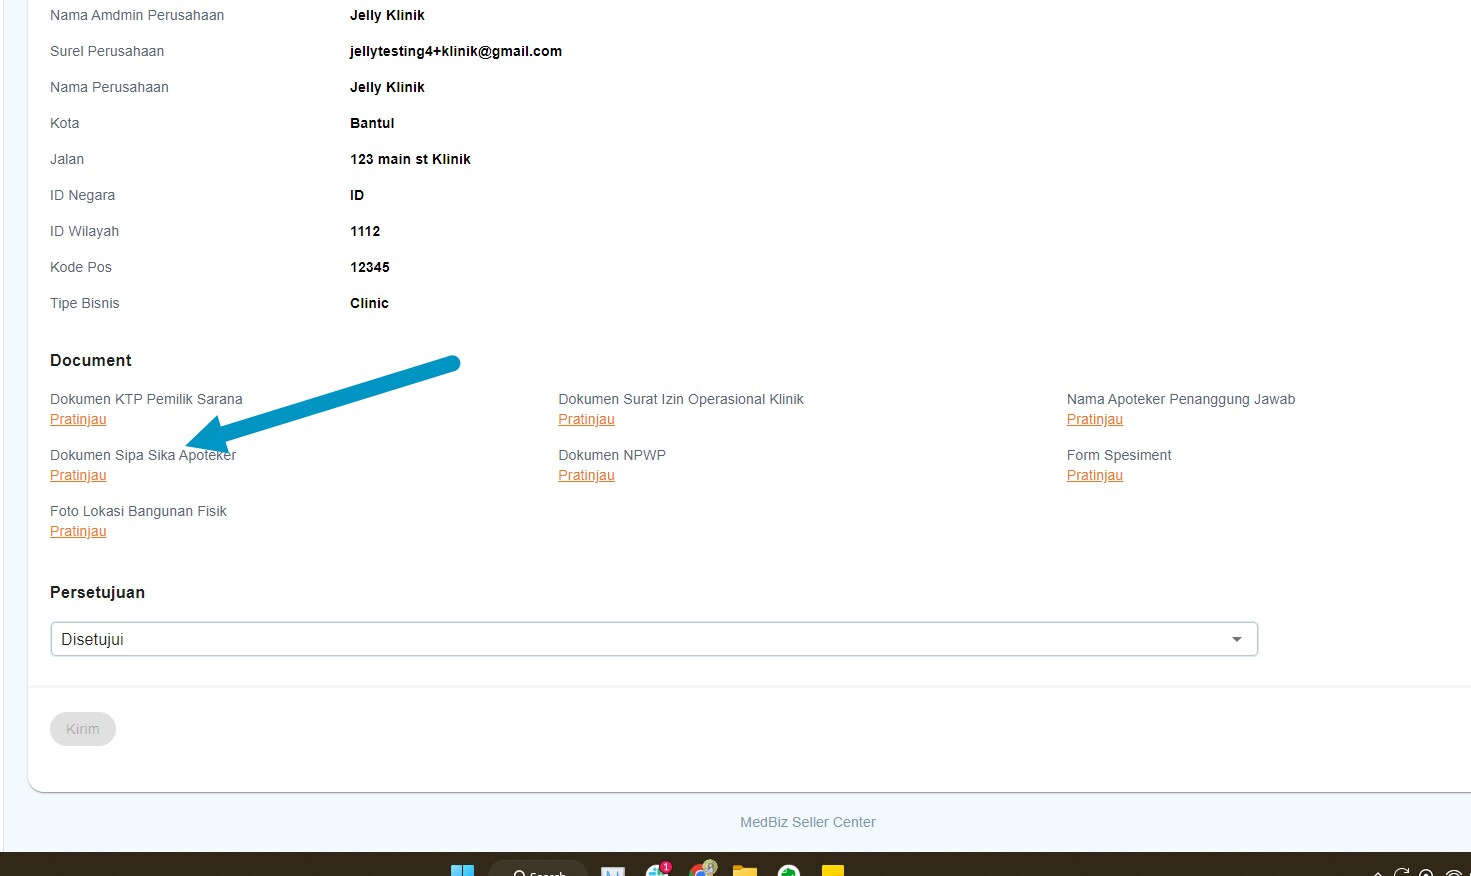This screenshot has height=876, width=1471.
Task: Preview the Dokumen NPWP file
Action: pyautogui.click(x=586, y=475)
